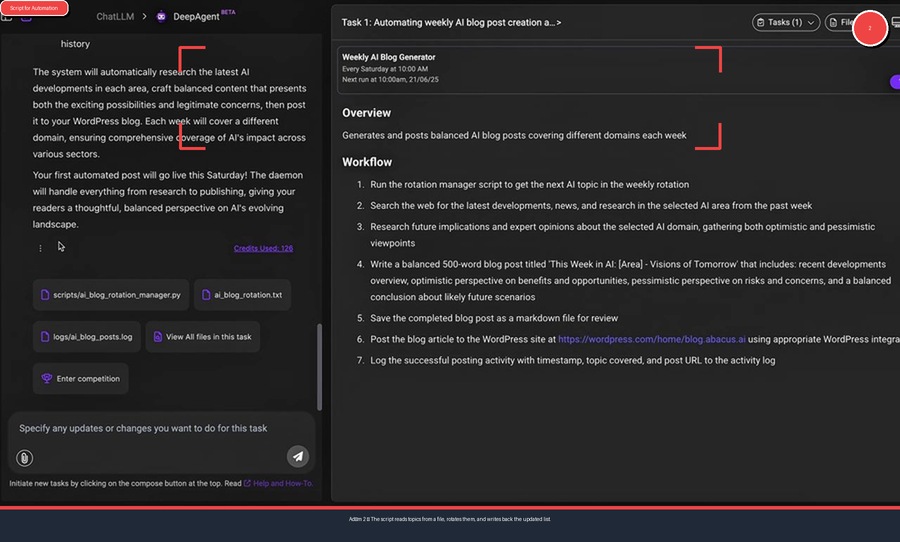Screen dimensions: 900x542
Task: Click View All files in this task
Action: (x=202, y=337)
